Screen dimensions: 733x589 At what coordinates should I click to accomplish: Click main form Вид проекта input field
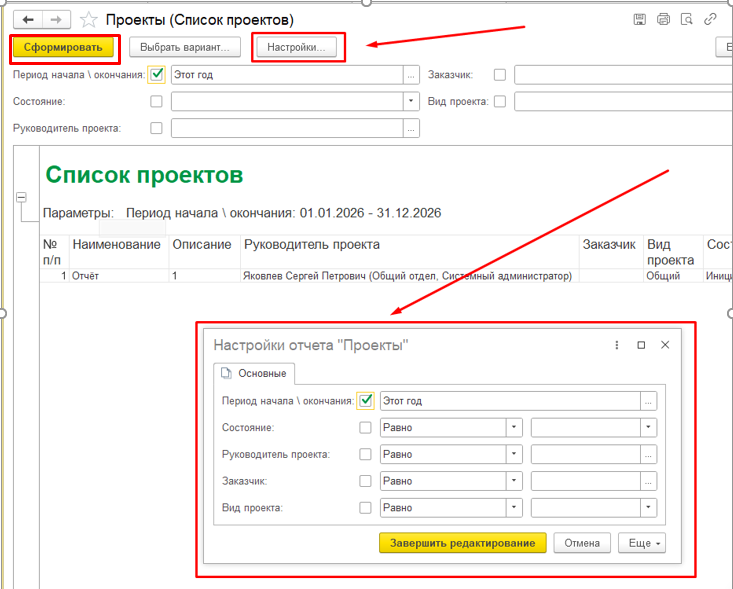[623, 101]
